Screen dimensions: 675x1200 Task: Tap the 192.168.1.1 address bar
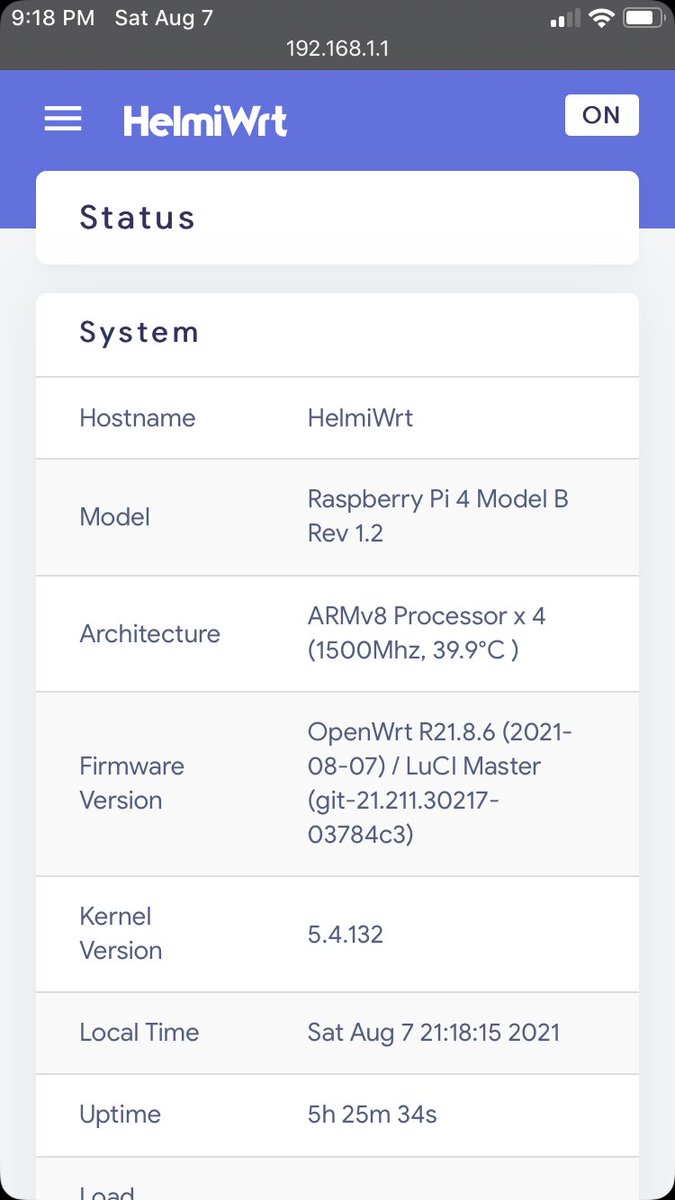[x=337, y=48]
